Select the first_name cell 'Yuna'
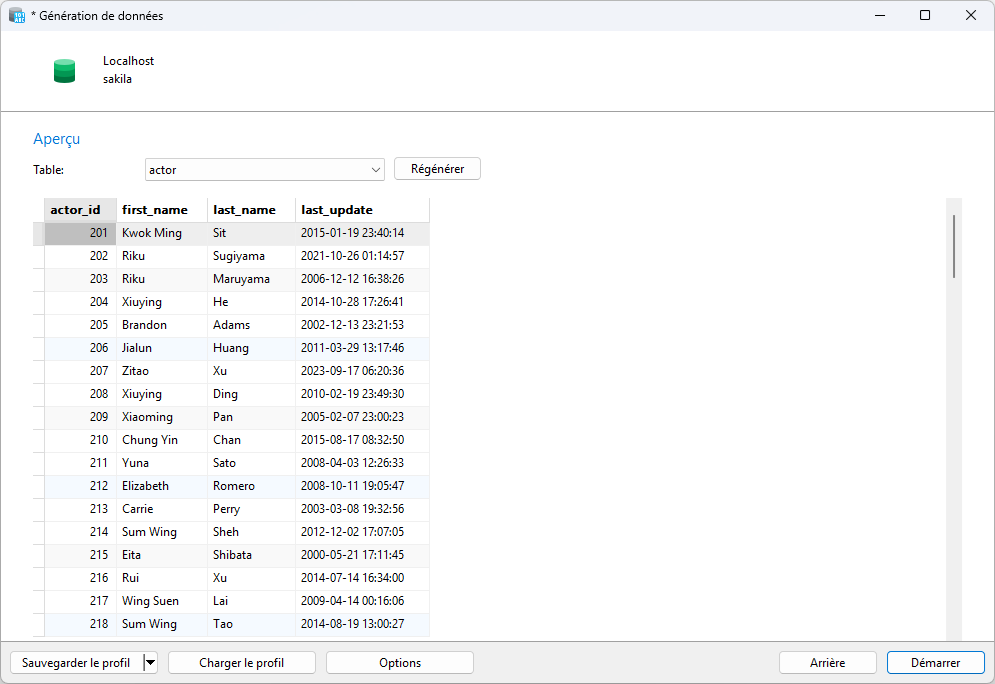Image resolution: width=995 pixels, height=684 pixels. point(162,463)
